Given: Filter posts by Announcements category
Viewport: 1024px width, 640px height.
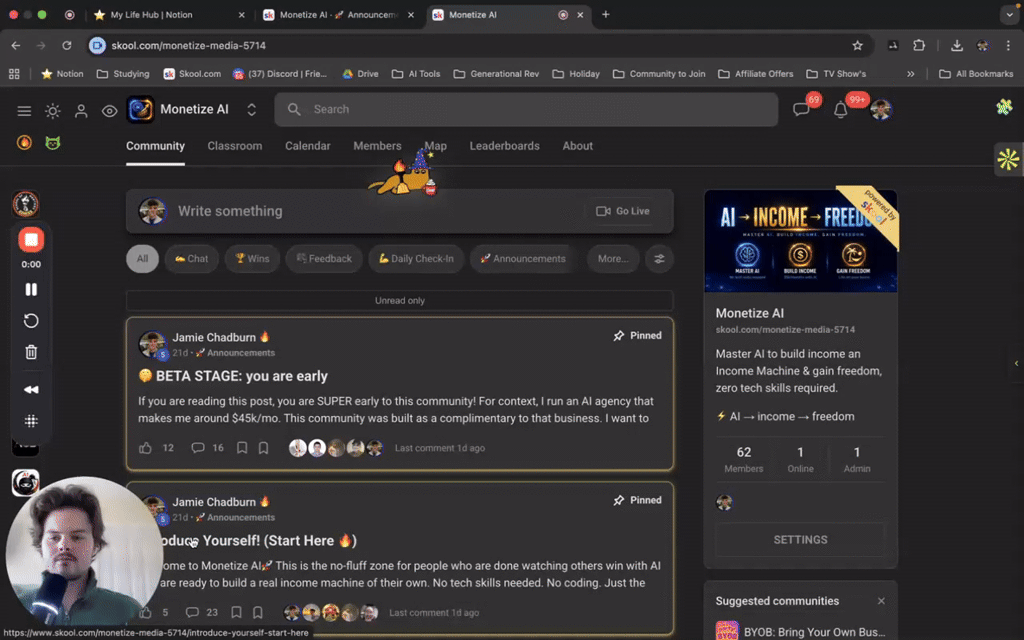Looking at the screenshot, I should [522, 259].
